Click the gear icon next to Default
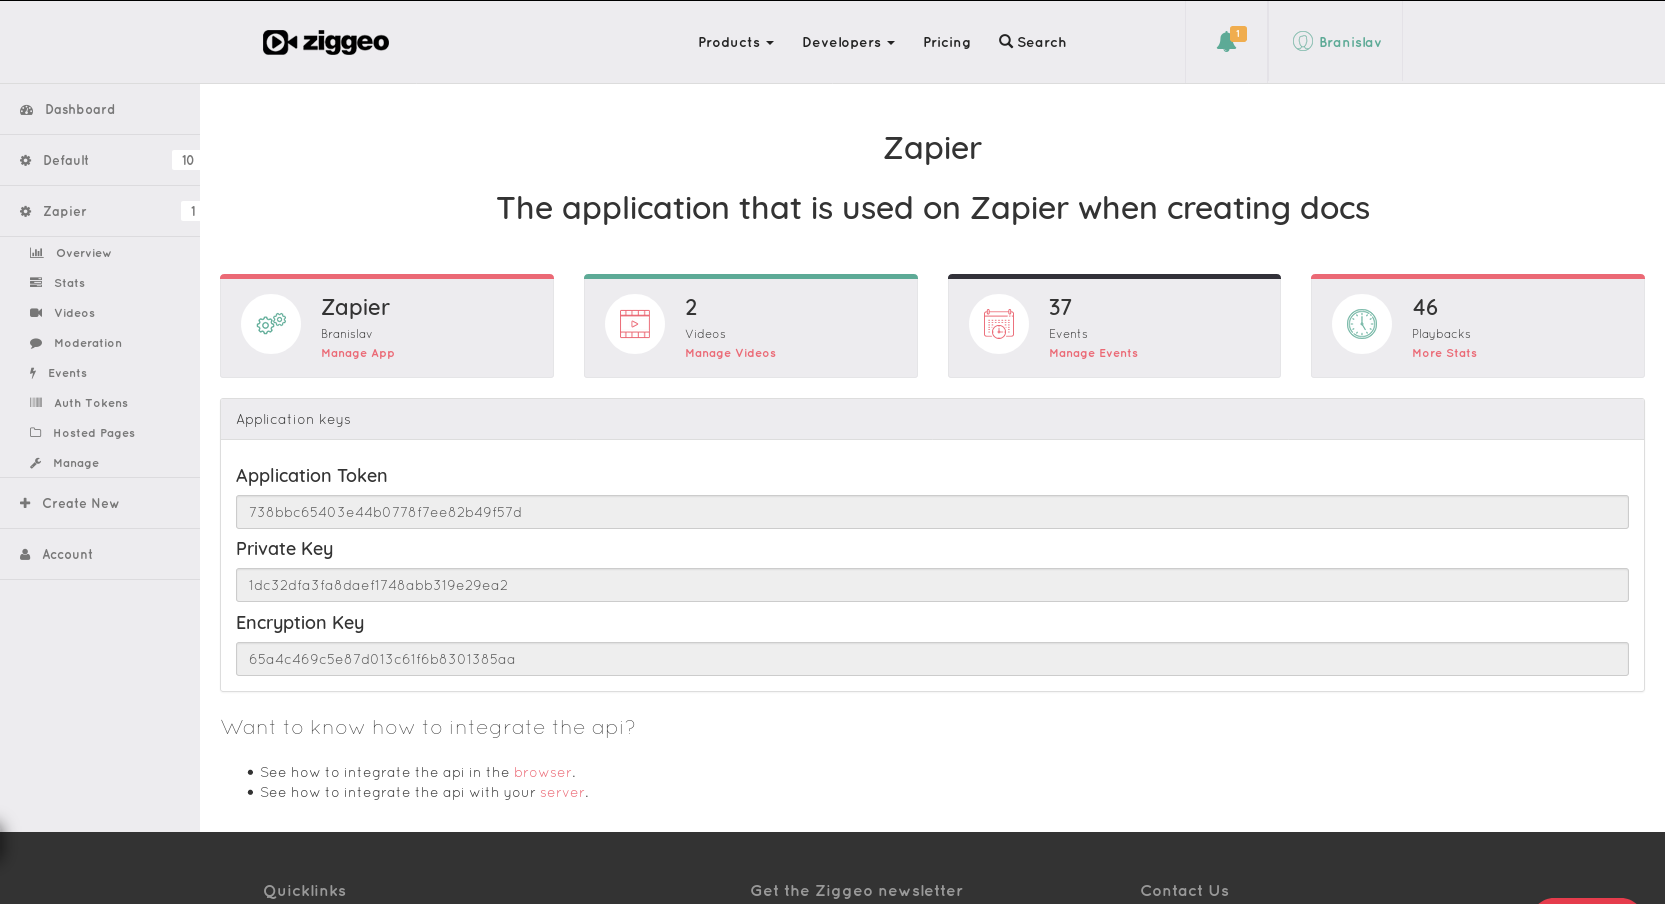Image resolution: width=1665 pixels, height=904 pixels. (26, 160)
